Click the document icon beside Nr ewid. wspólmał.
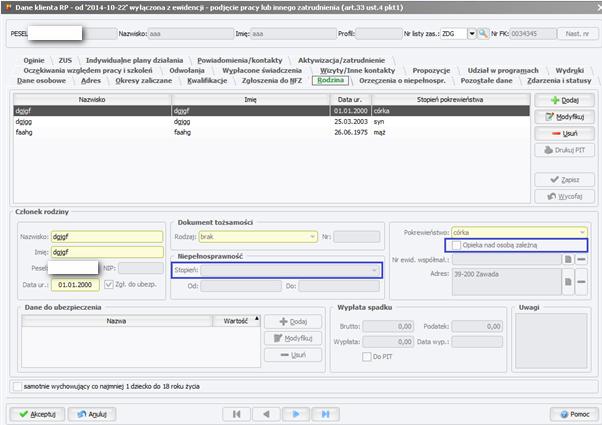The height and width of the screenshot is (425, 602). [568, 260]
